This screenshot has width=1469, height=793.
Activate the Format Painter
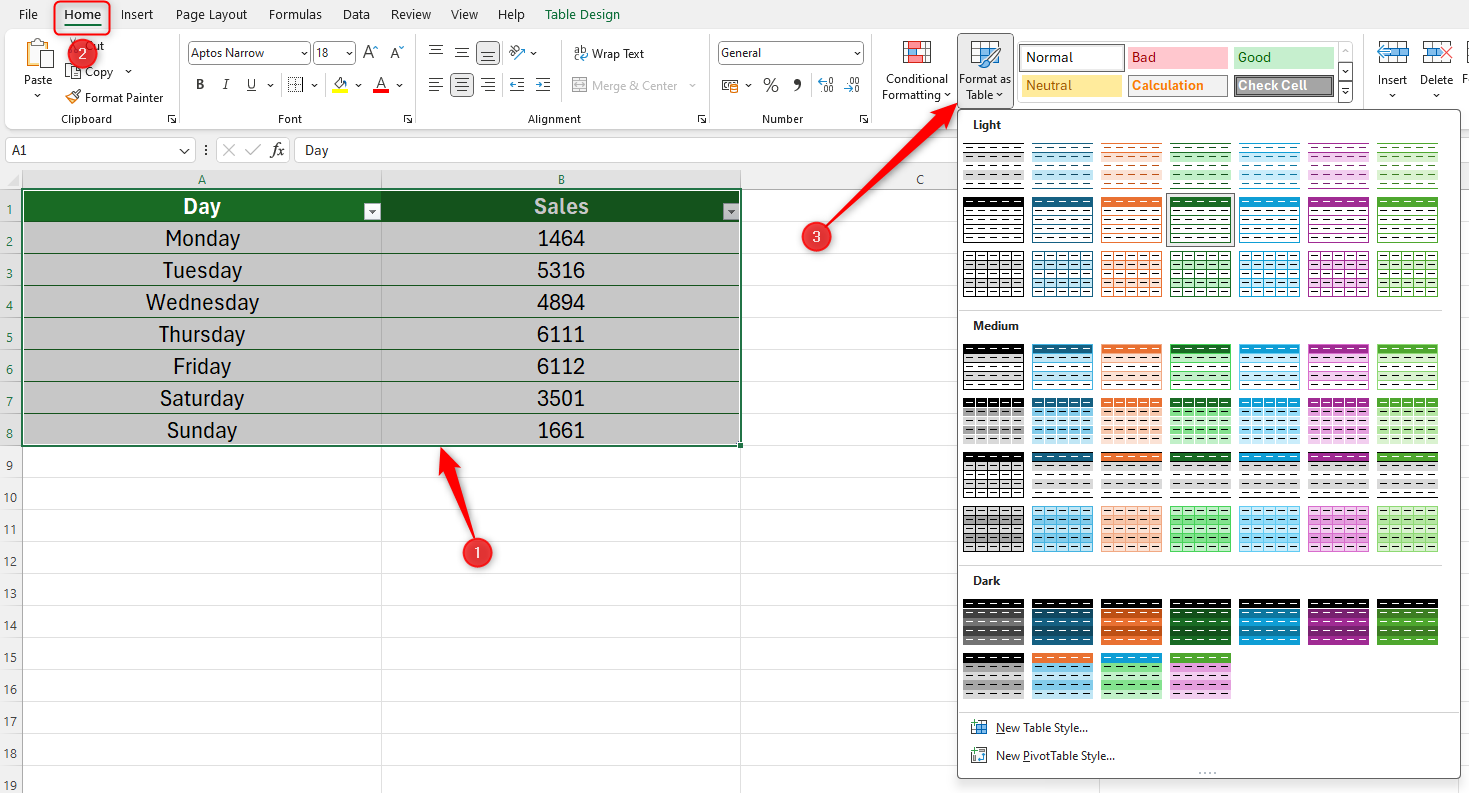115,97
